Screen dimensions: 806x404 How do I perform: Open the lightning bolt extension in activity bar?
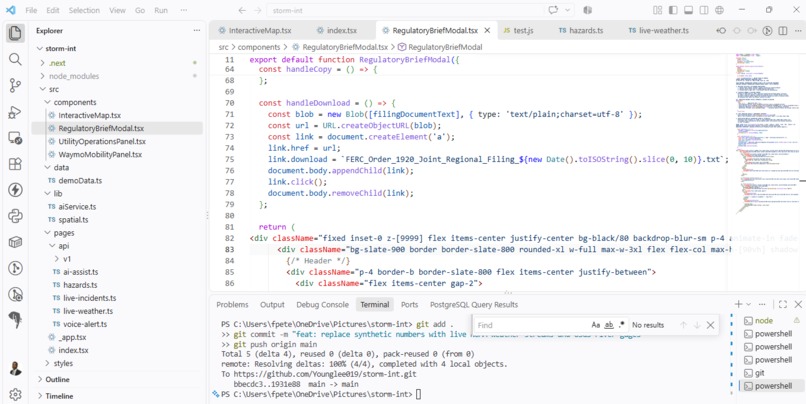coord(15,190)
